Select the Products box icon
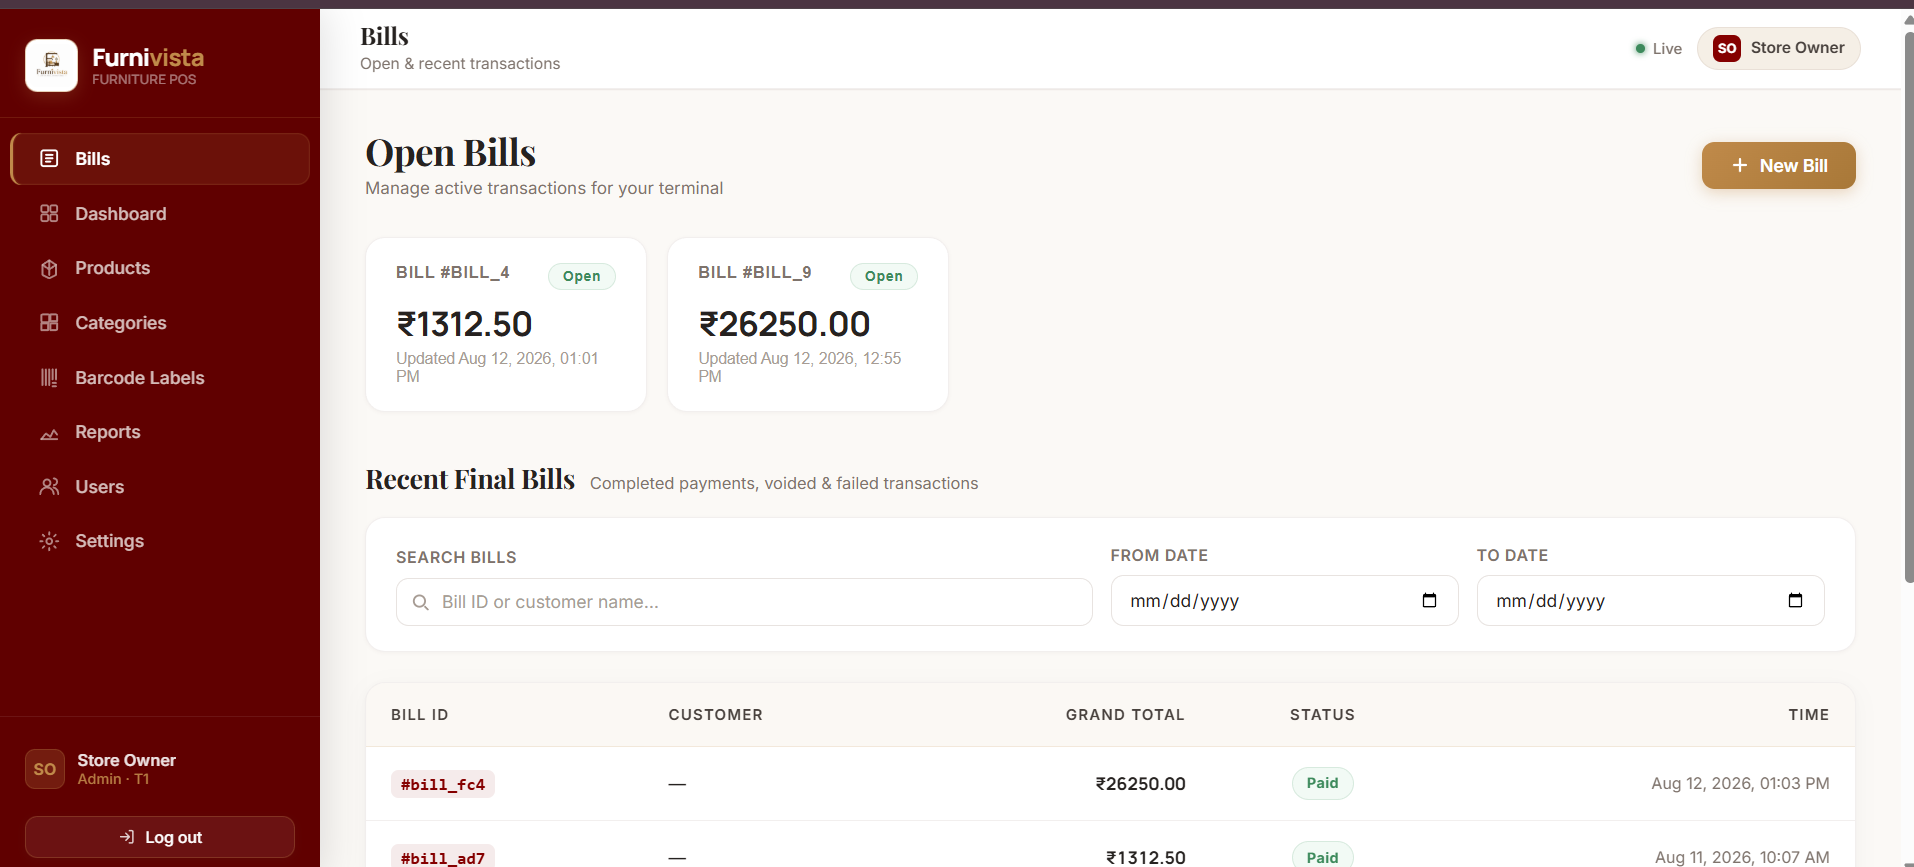 pyautogui.click(x=49, y=268)
